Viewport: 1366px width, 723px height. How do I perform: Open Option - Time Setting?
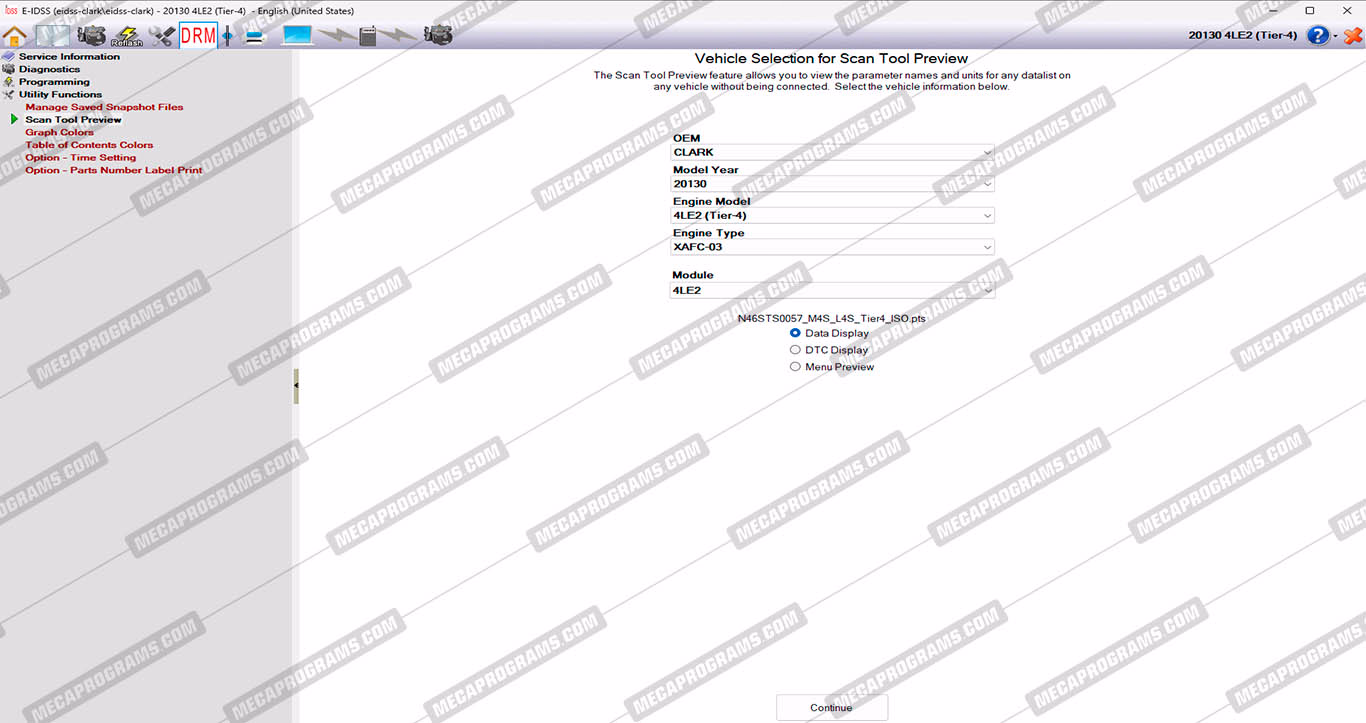coord(80,158)
